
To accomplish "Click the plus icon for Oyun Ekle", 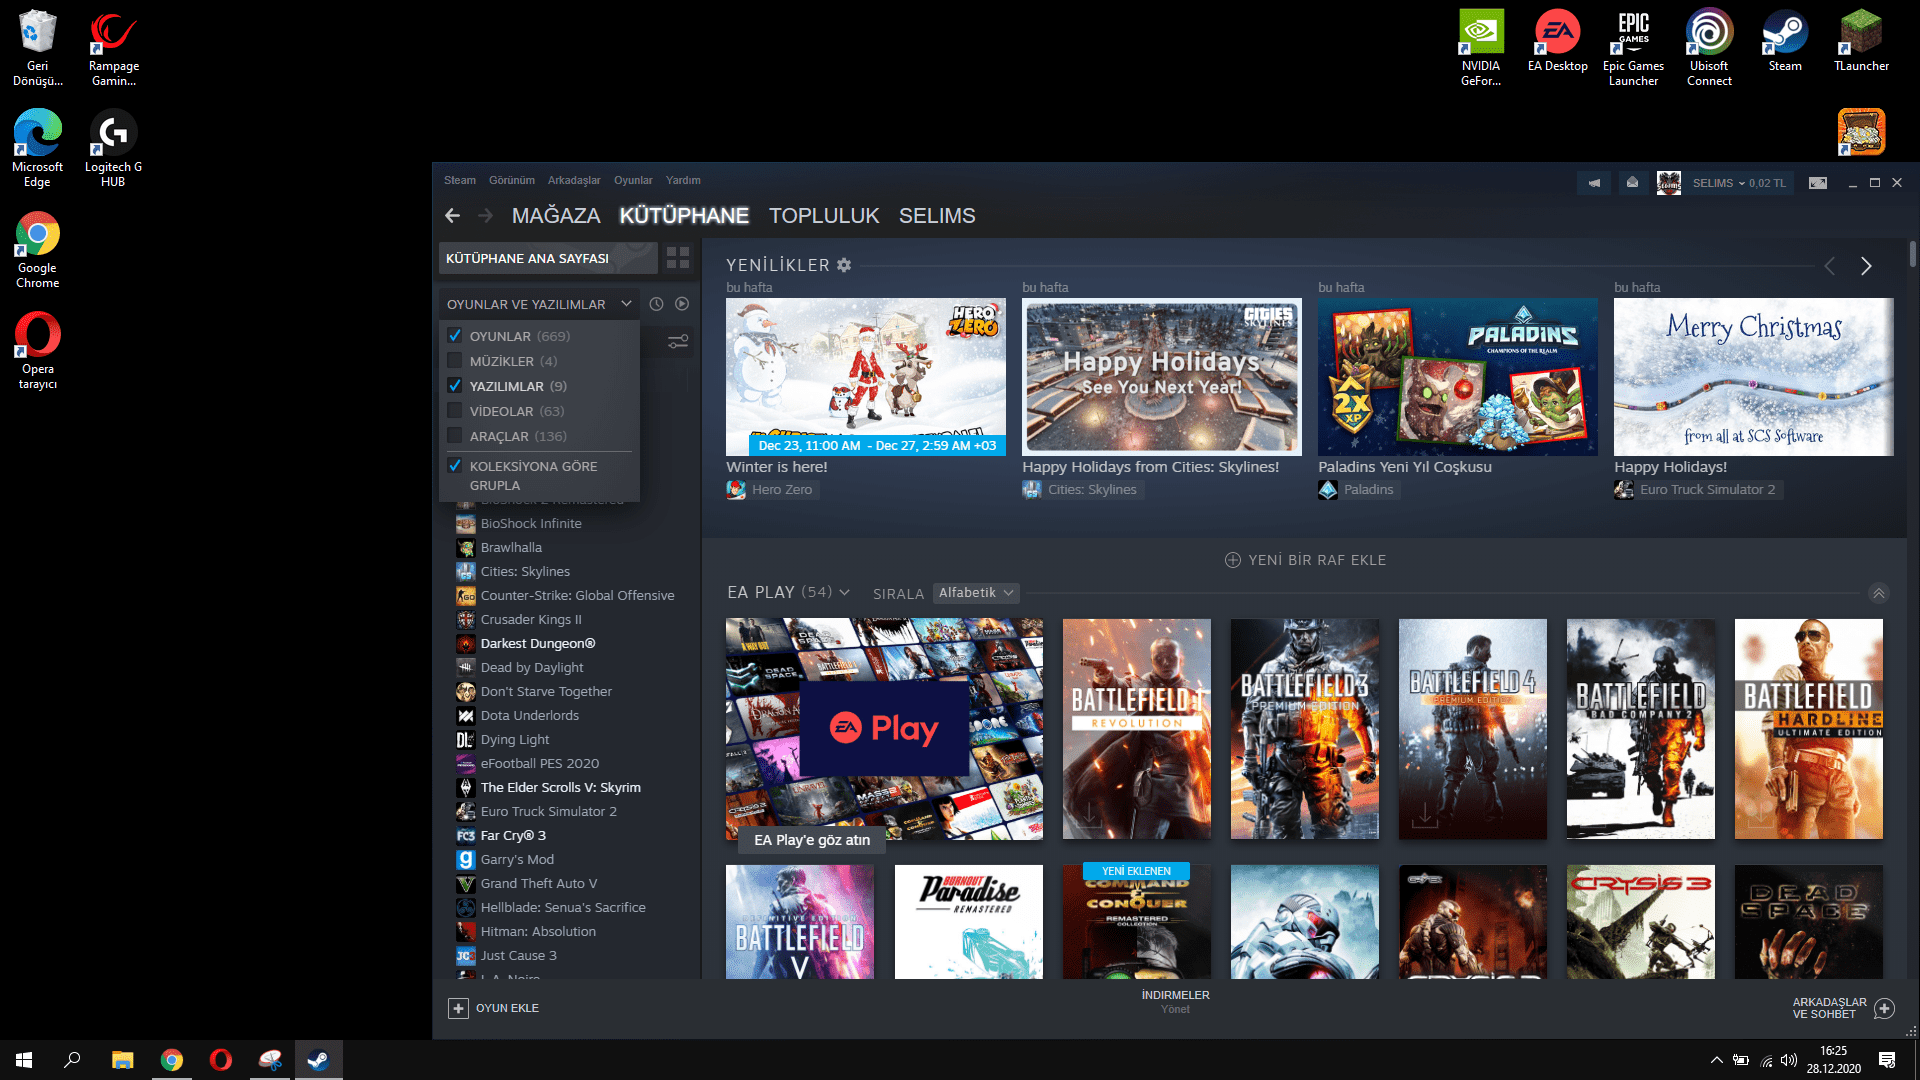I will [458, 1008].
